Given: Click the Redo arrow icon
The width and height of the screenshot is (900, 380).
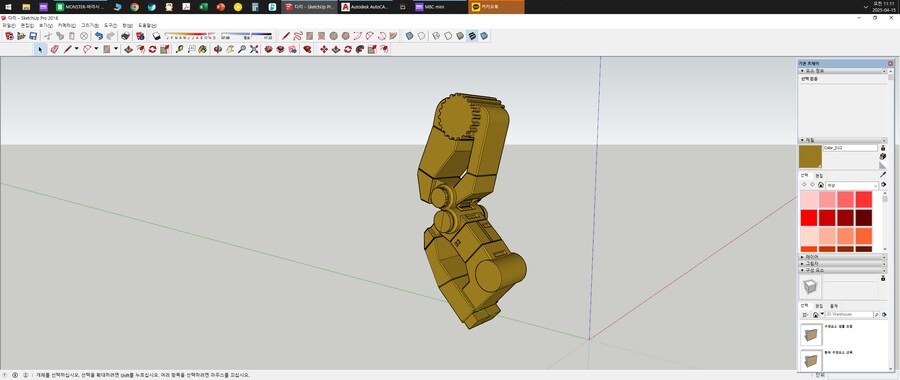Looking at the screenshot, I should pyautogui.click(x=111, y=36).
